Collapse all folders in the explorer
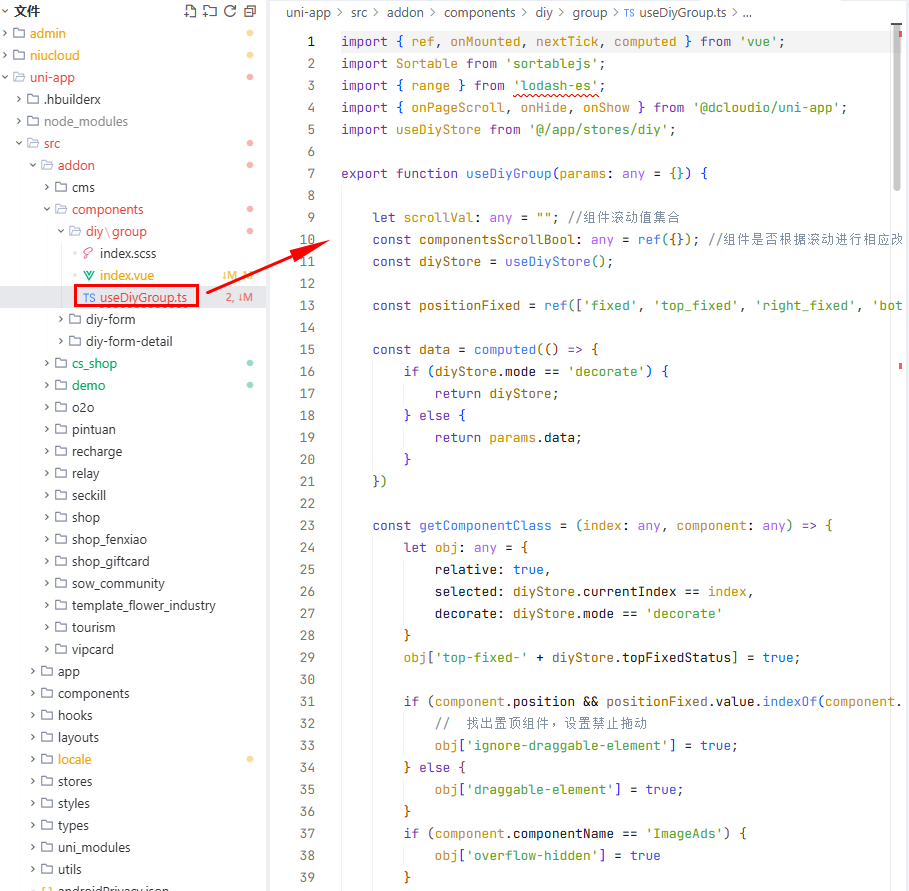Viewport: 909px width, 891px height. pos(250,11)
